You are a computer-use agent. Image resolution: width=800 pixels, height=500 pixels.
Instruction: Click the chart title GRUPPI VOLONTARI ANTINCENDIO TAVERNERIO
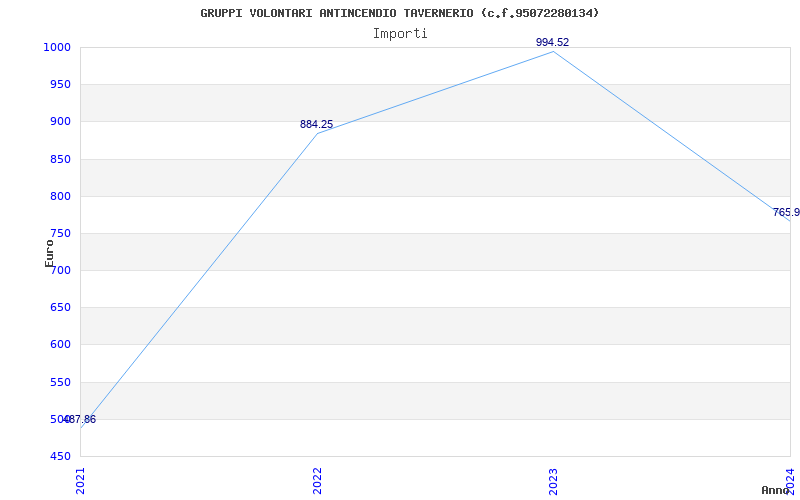(x=399, y=13)
